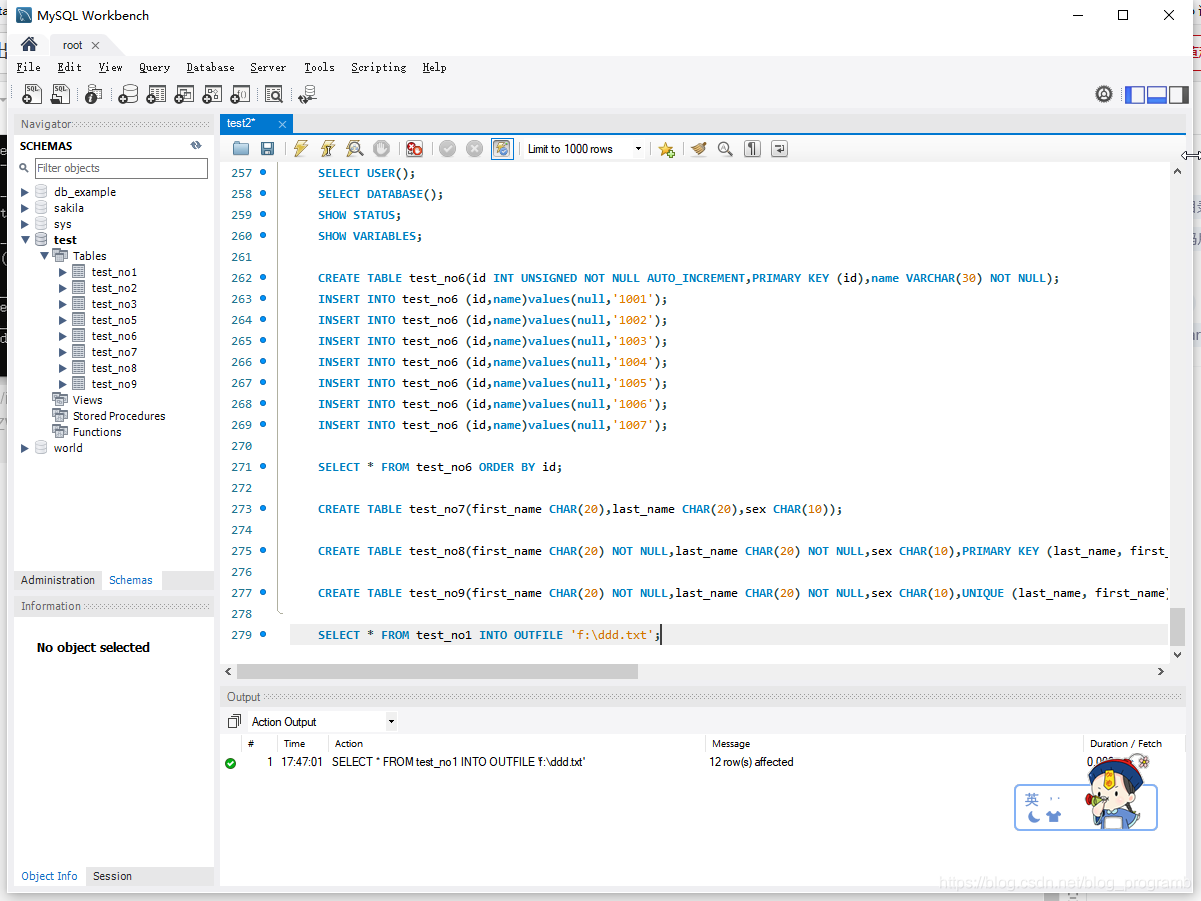Toggle the left sidebar panel visibility
The height and width of the screenshot is (901, 1201).
pos(1135,95)
